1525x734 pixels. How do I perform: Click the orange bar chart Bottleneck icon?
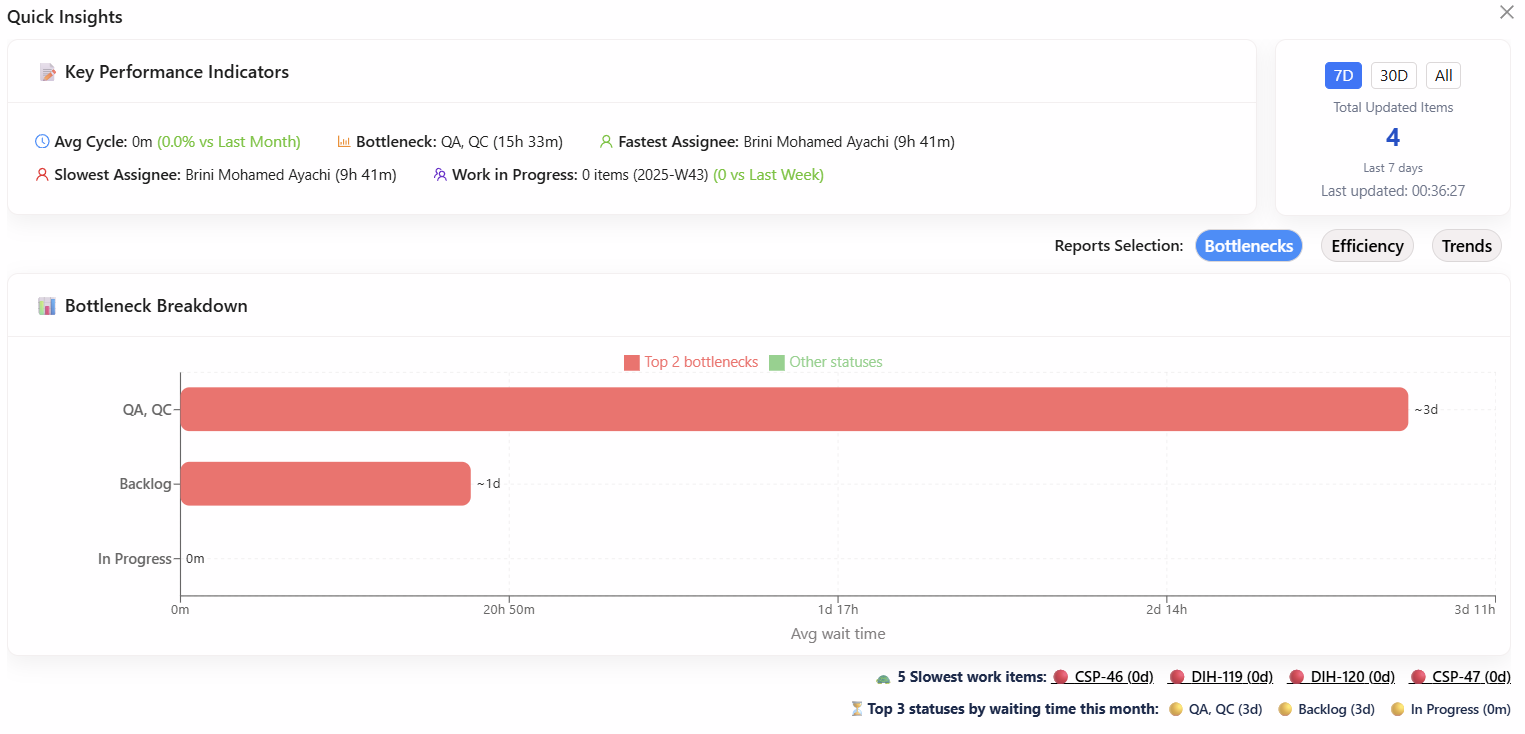(344, 142)
